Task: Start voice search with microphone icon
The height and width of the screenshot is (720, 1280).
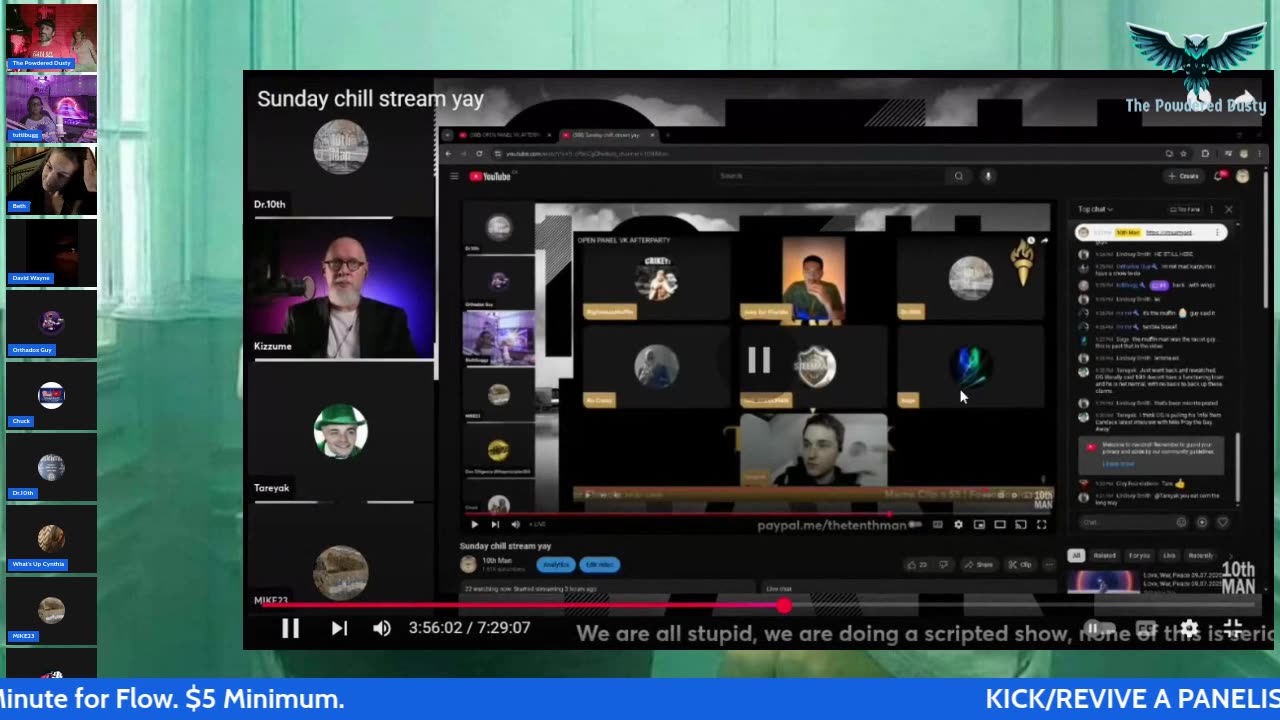Action: 988,176
